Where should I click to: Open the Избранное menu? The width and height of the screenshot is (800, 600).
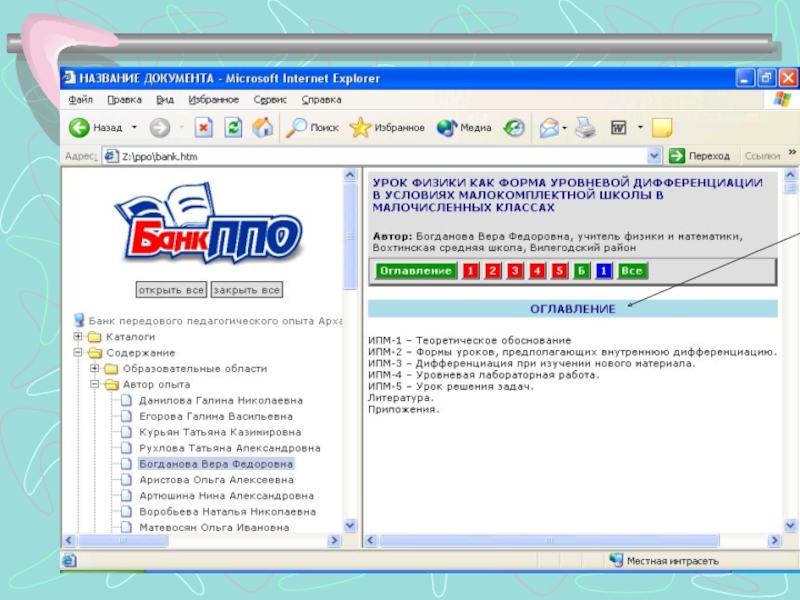point(213,99)
